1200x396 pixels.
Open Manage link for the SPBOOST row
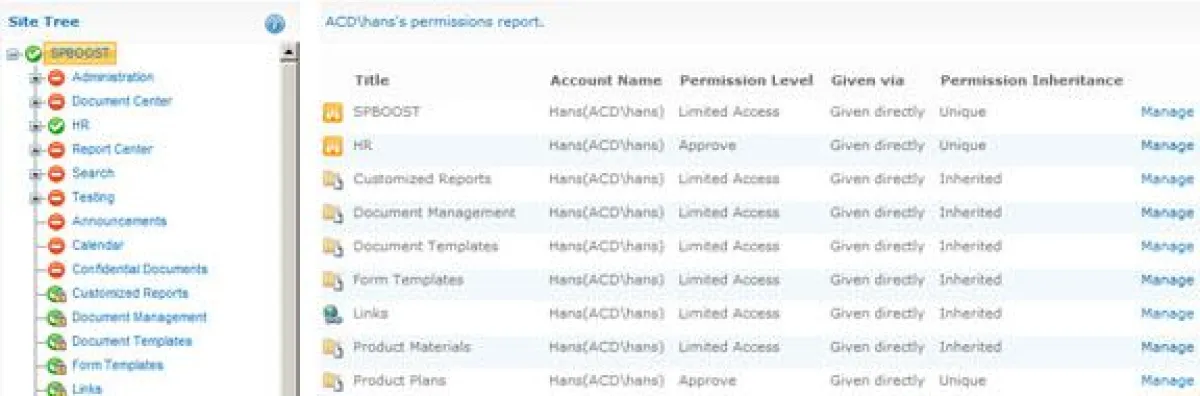point(1167,112)
